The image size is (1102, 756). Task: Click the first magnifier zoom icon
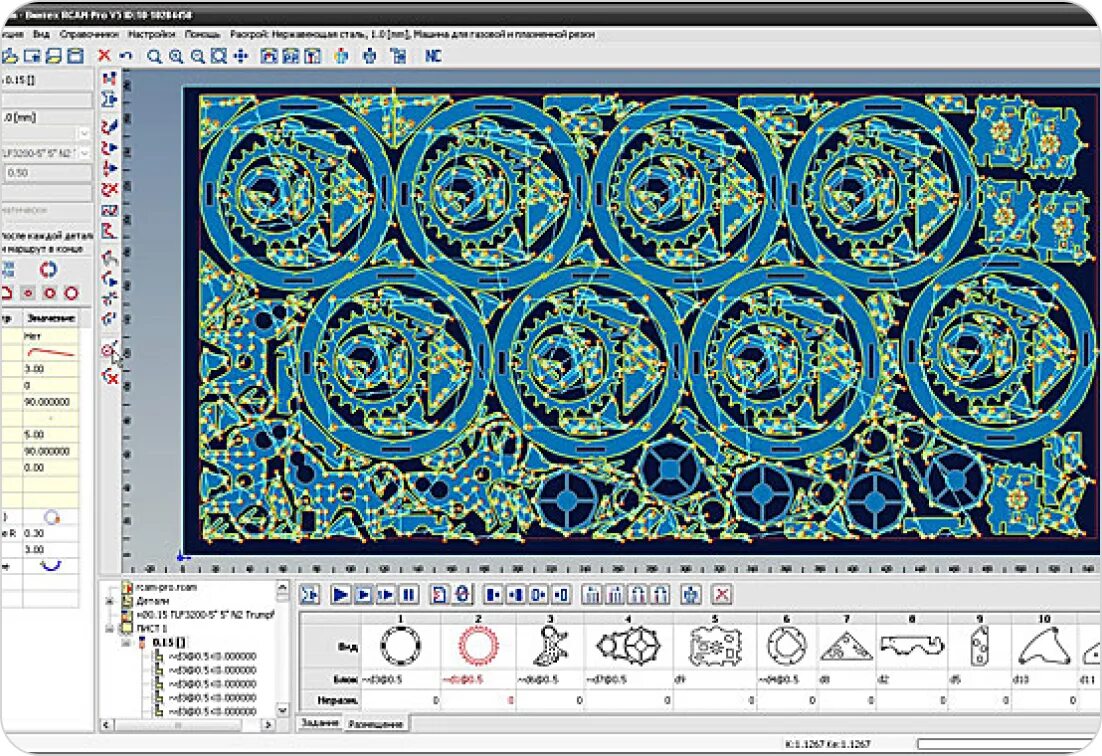pyautogui.click(x=154, y=56)
